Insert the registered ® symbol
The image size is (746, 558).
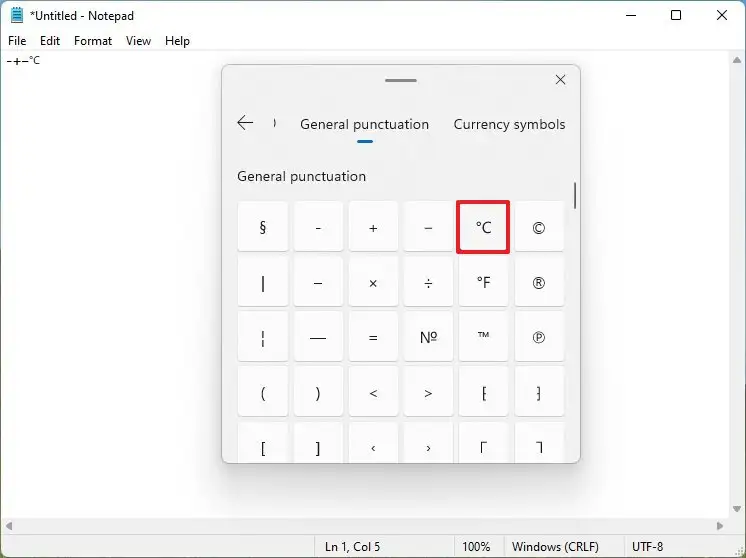coord(539,282)
